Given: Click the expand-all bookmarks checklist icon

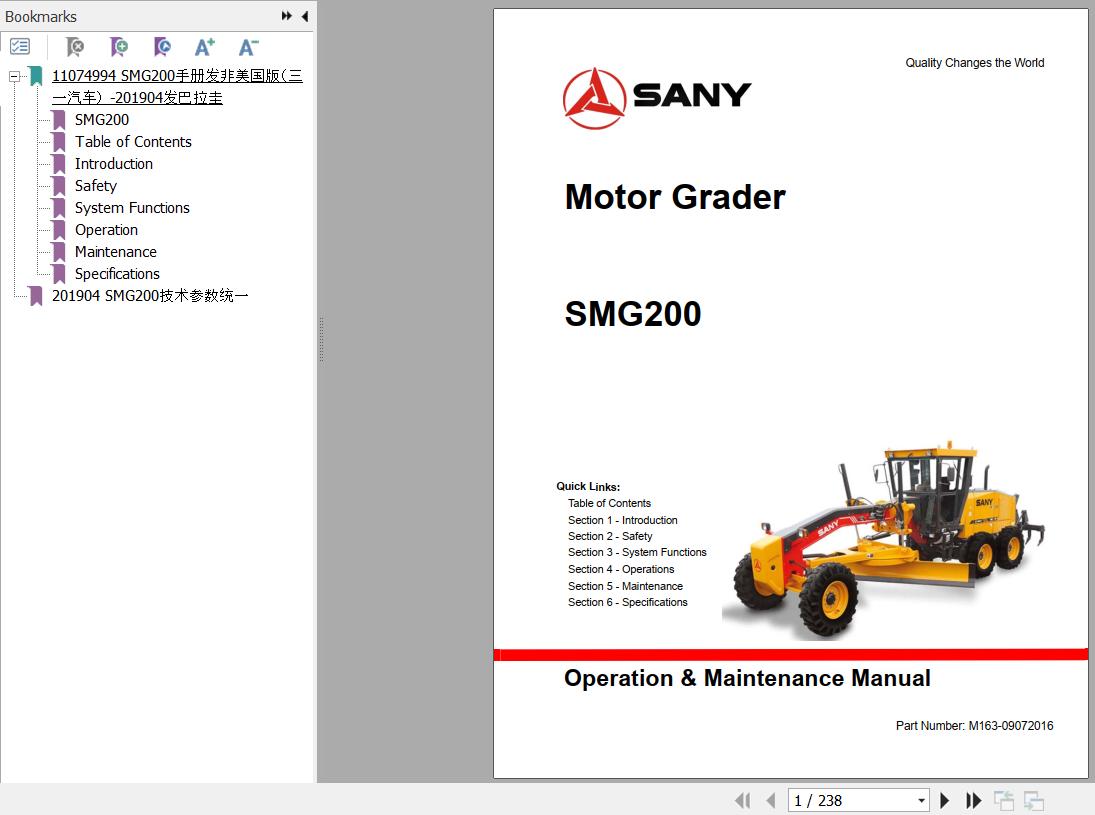Looking at the screenshot, I should click(20, 47).
